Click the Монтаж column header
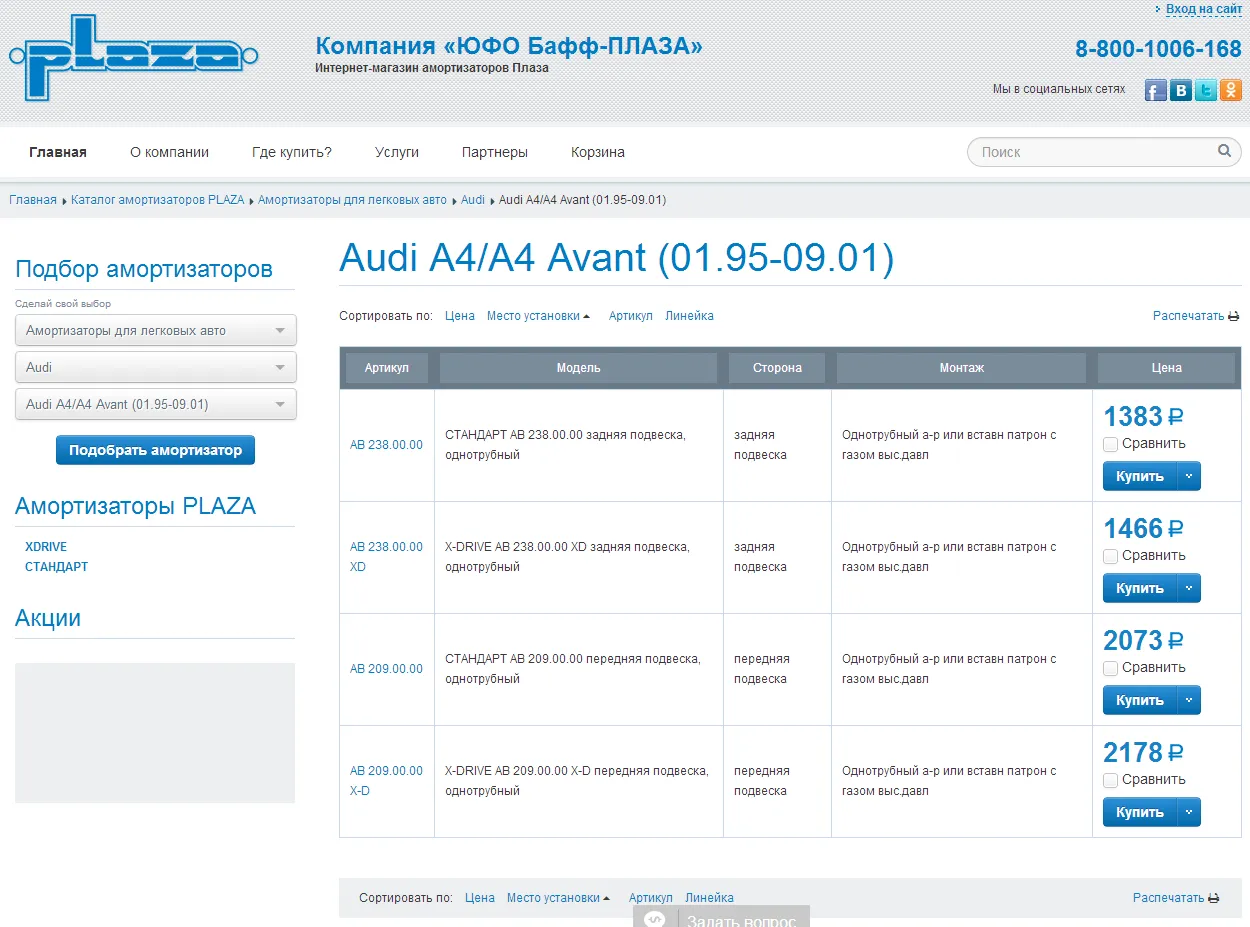This screenshot has width=1250, height=927. tap(962, 368)
